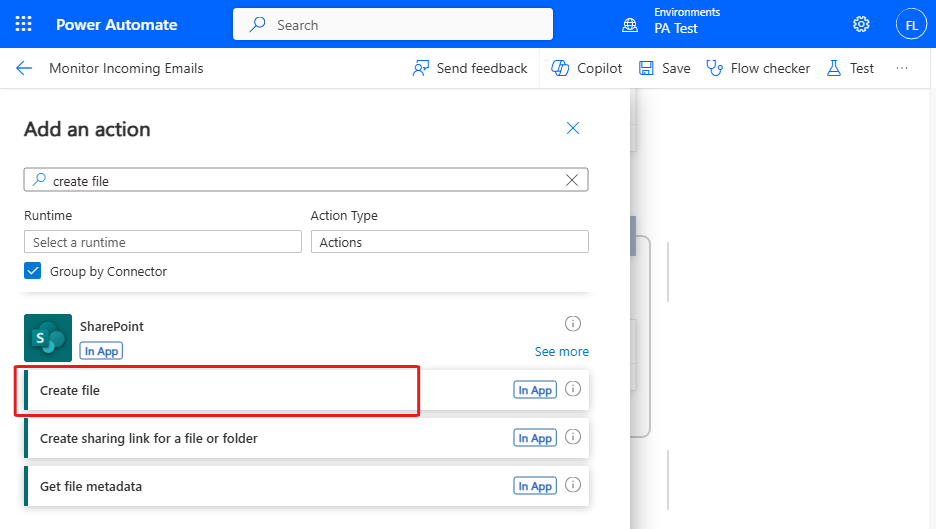Screen dimensions: 936x529
Task: Show info for Create file action
Action: click(573, 390)
